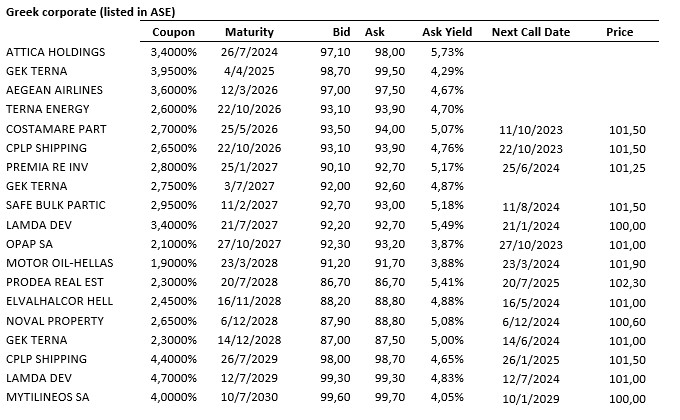Click the COSTAMARE PART cell
This screenshot has width=680, height=420.
[55, 128]
